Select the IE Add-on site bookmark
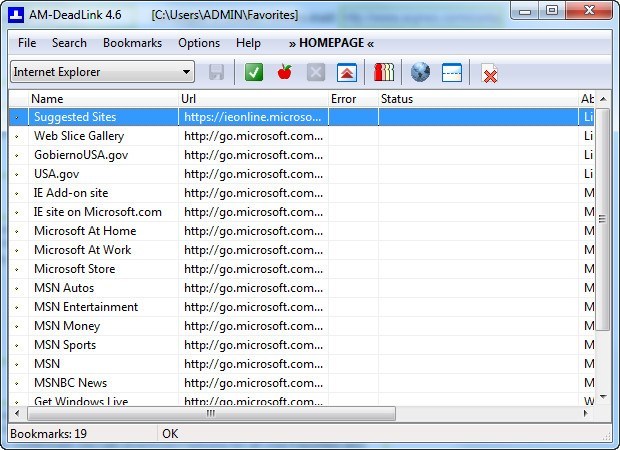 71,193
